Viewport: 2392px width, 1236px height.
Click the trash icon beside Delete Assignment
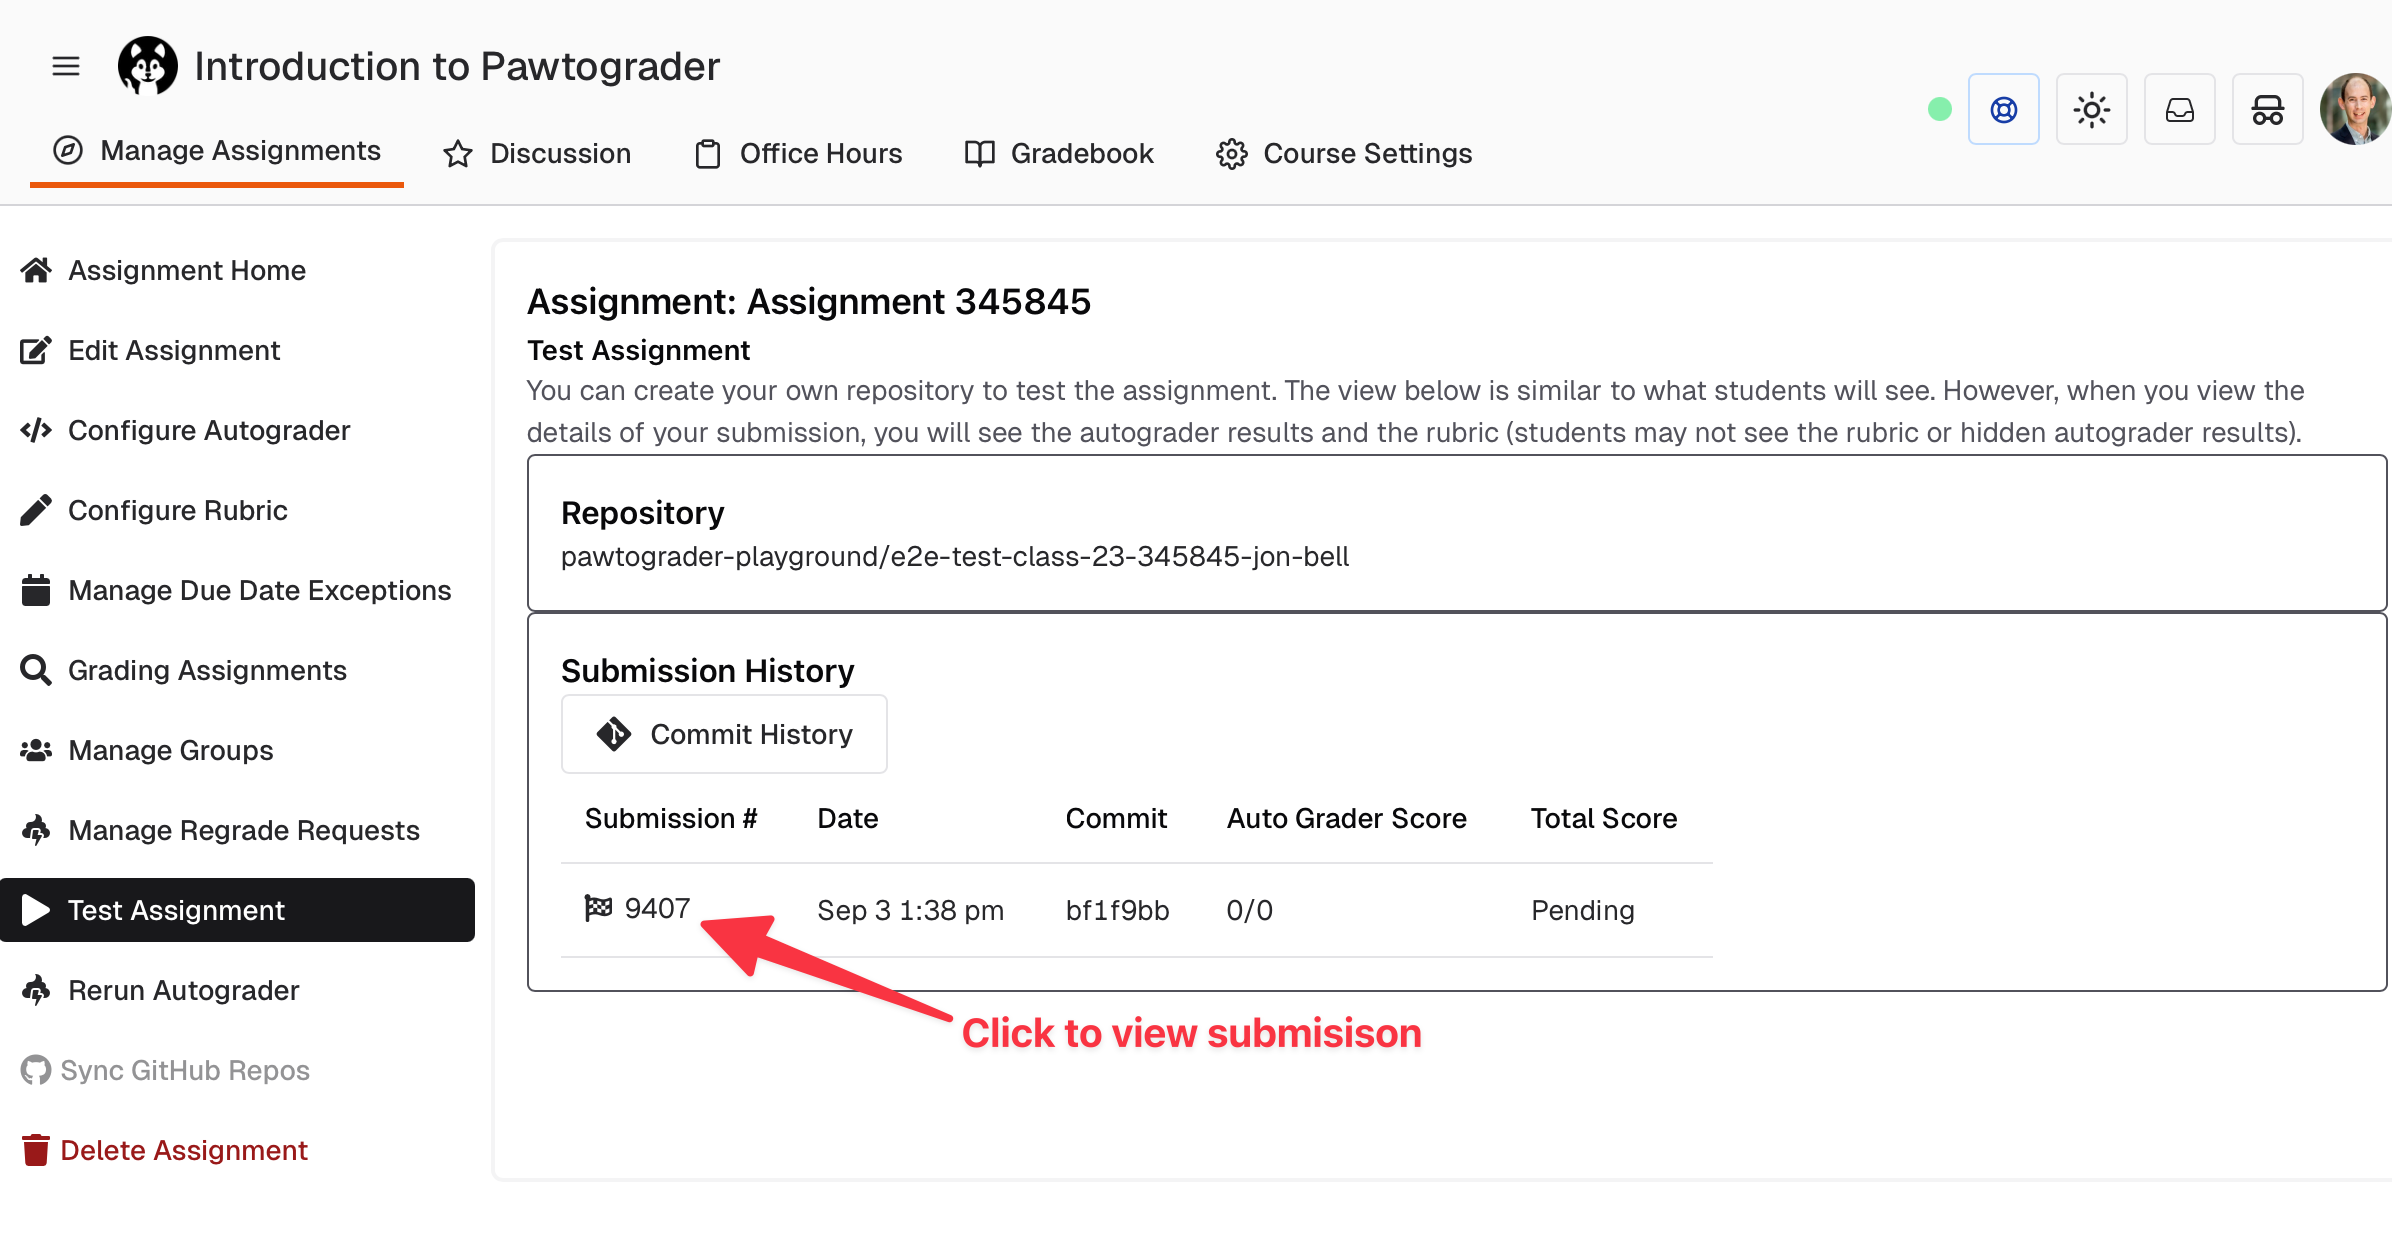(x=36, y=1149)
